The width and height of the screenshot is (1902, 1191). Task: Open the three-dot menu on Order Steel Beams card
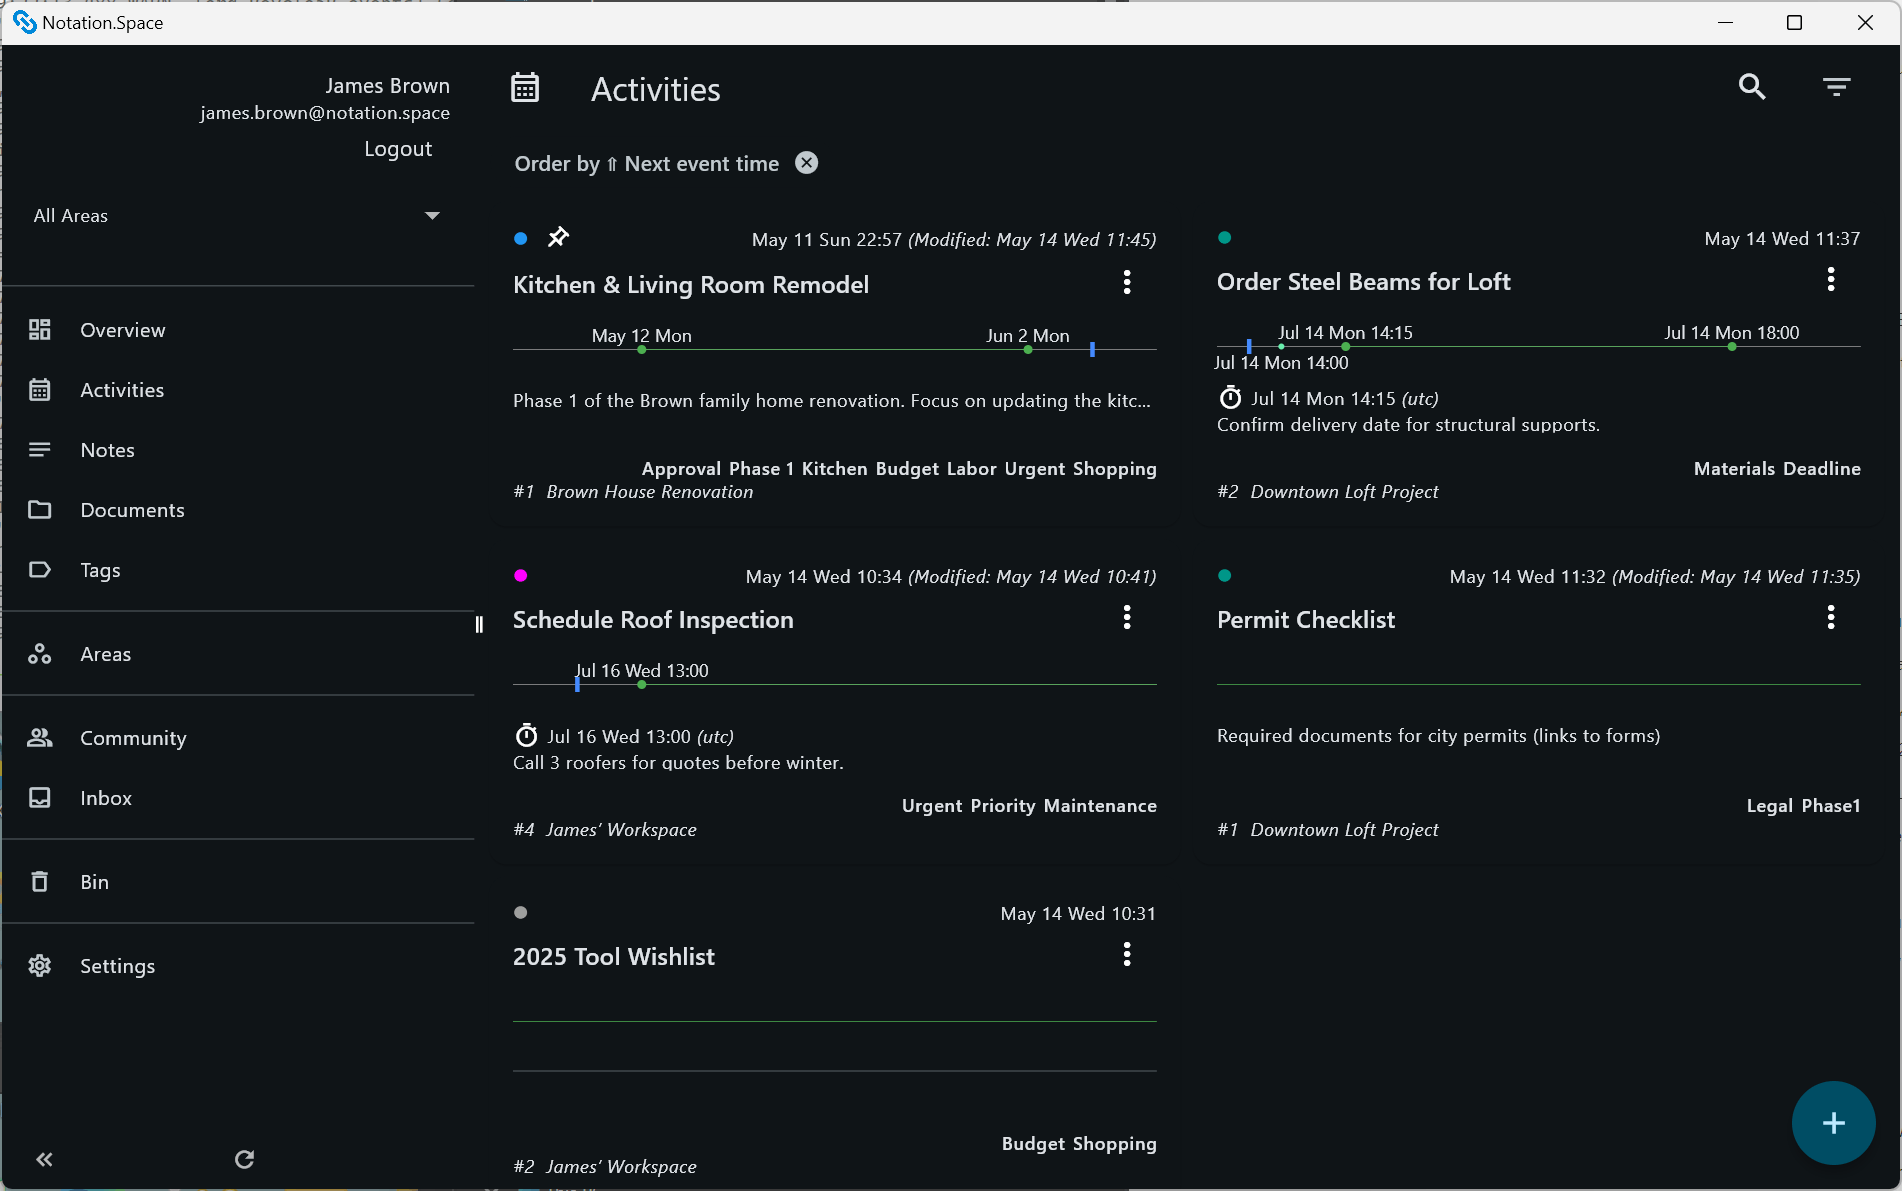point(1831,280)
